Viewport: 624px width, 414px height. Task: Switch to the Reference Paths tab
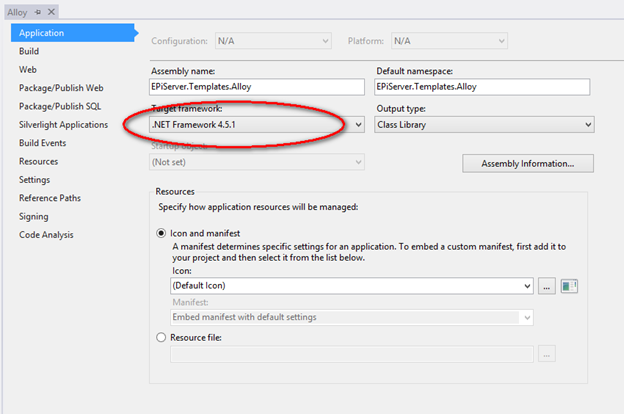(52, 198)
